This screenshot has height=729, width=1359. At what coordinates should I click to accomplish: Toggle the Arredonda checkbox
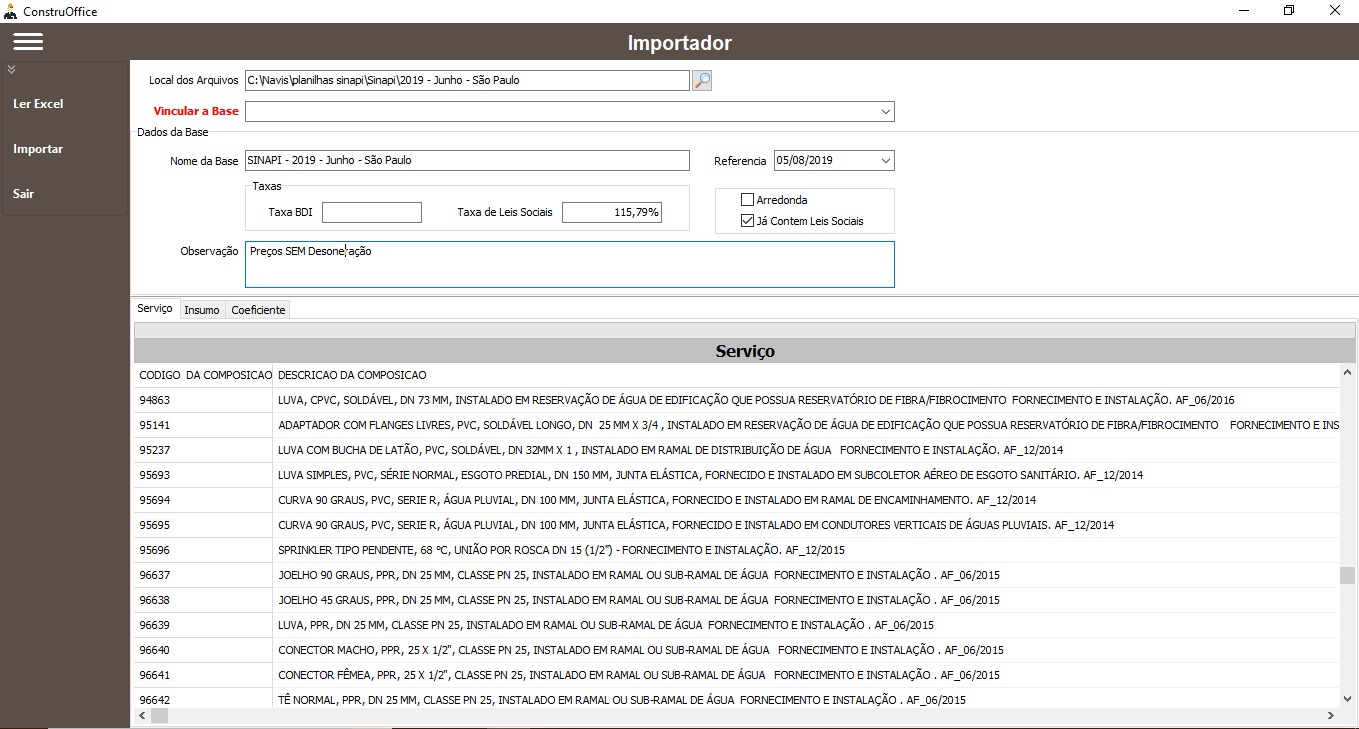coord(748,200)
